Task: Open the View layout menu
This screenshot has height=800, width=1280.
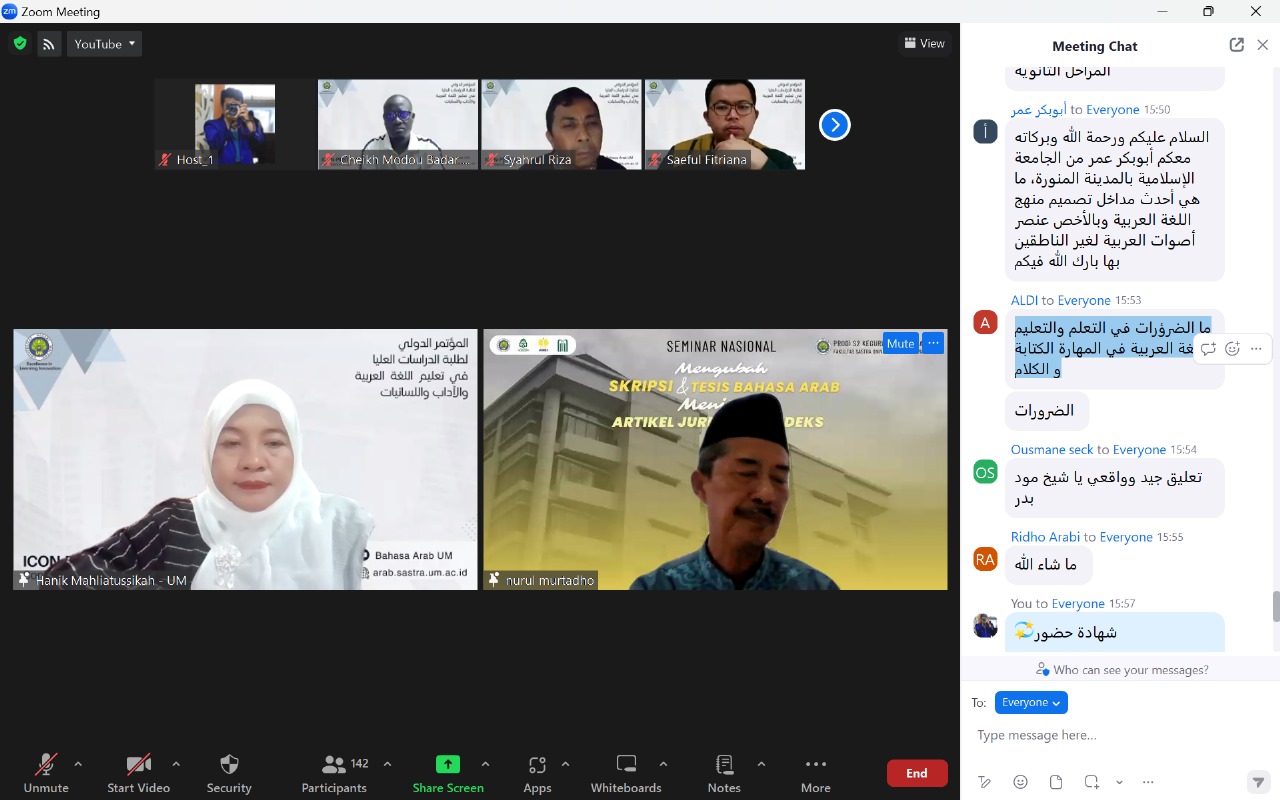Action: tap(924, 43)
